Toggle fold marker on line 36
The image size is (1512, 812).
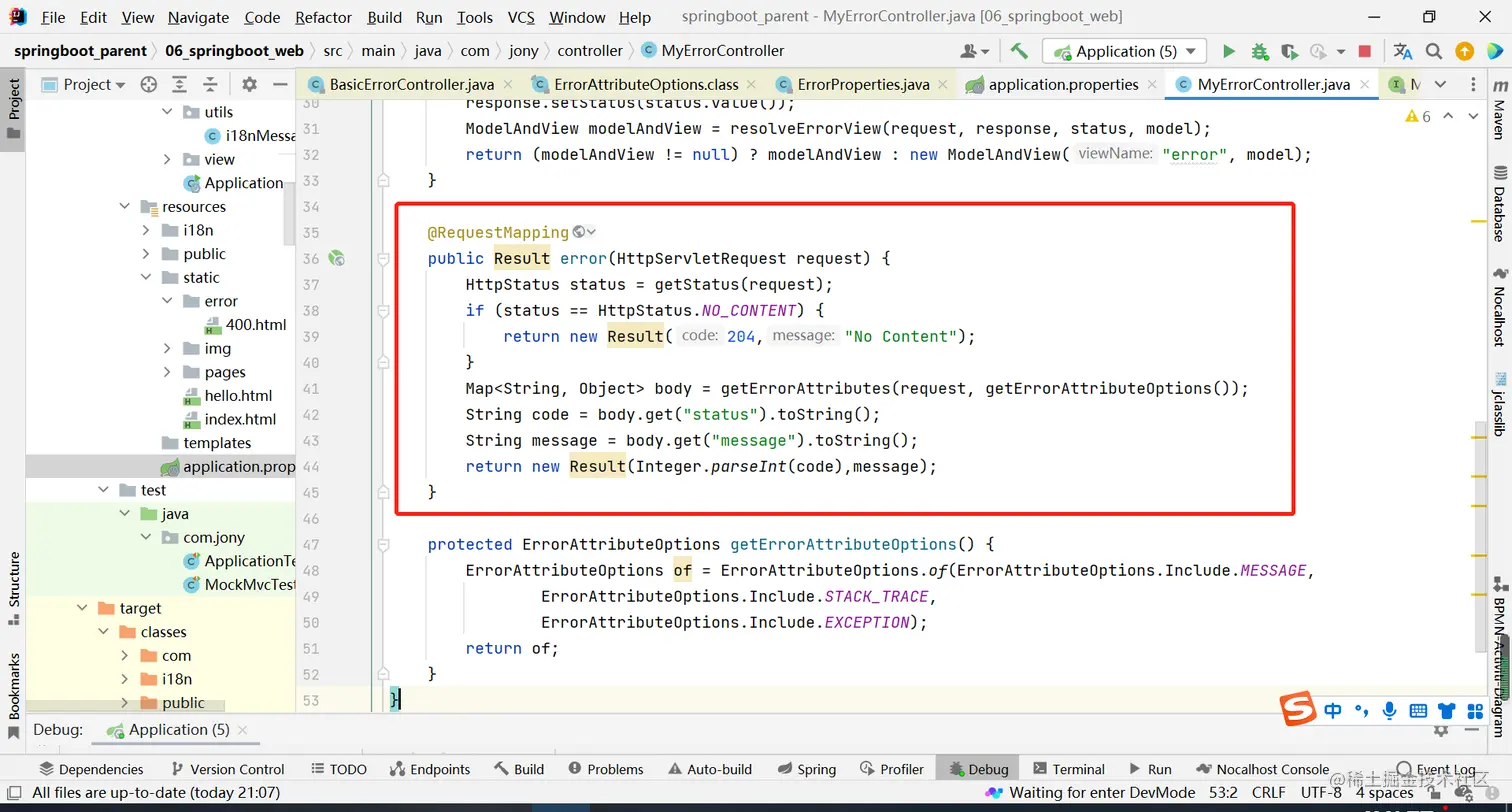[383, 258]
